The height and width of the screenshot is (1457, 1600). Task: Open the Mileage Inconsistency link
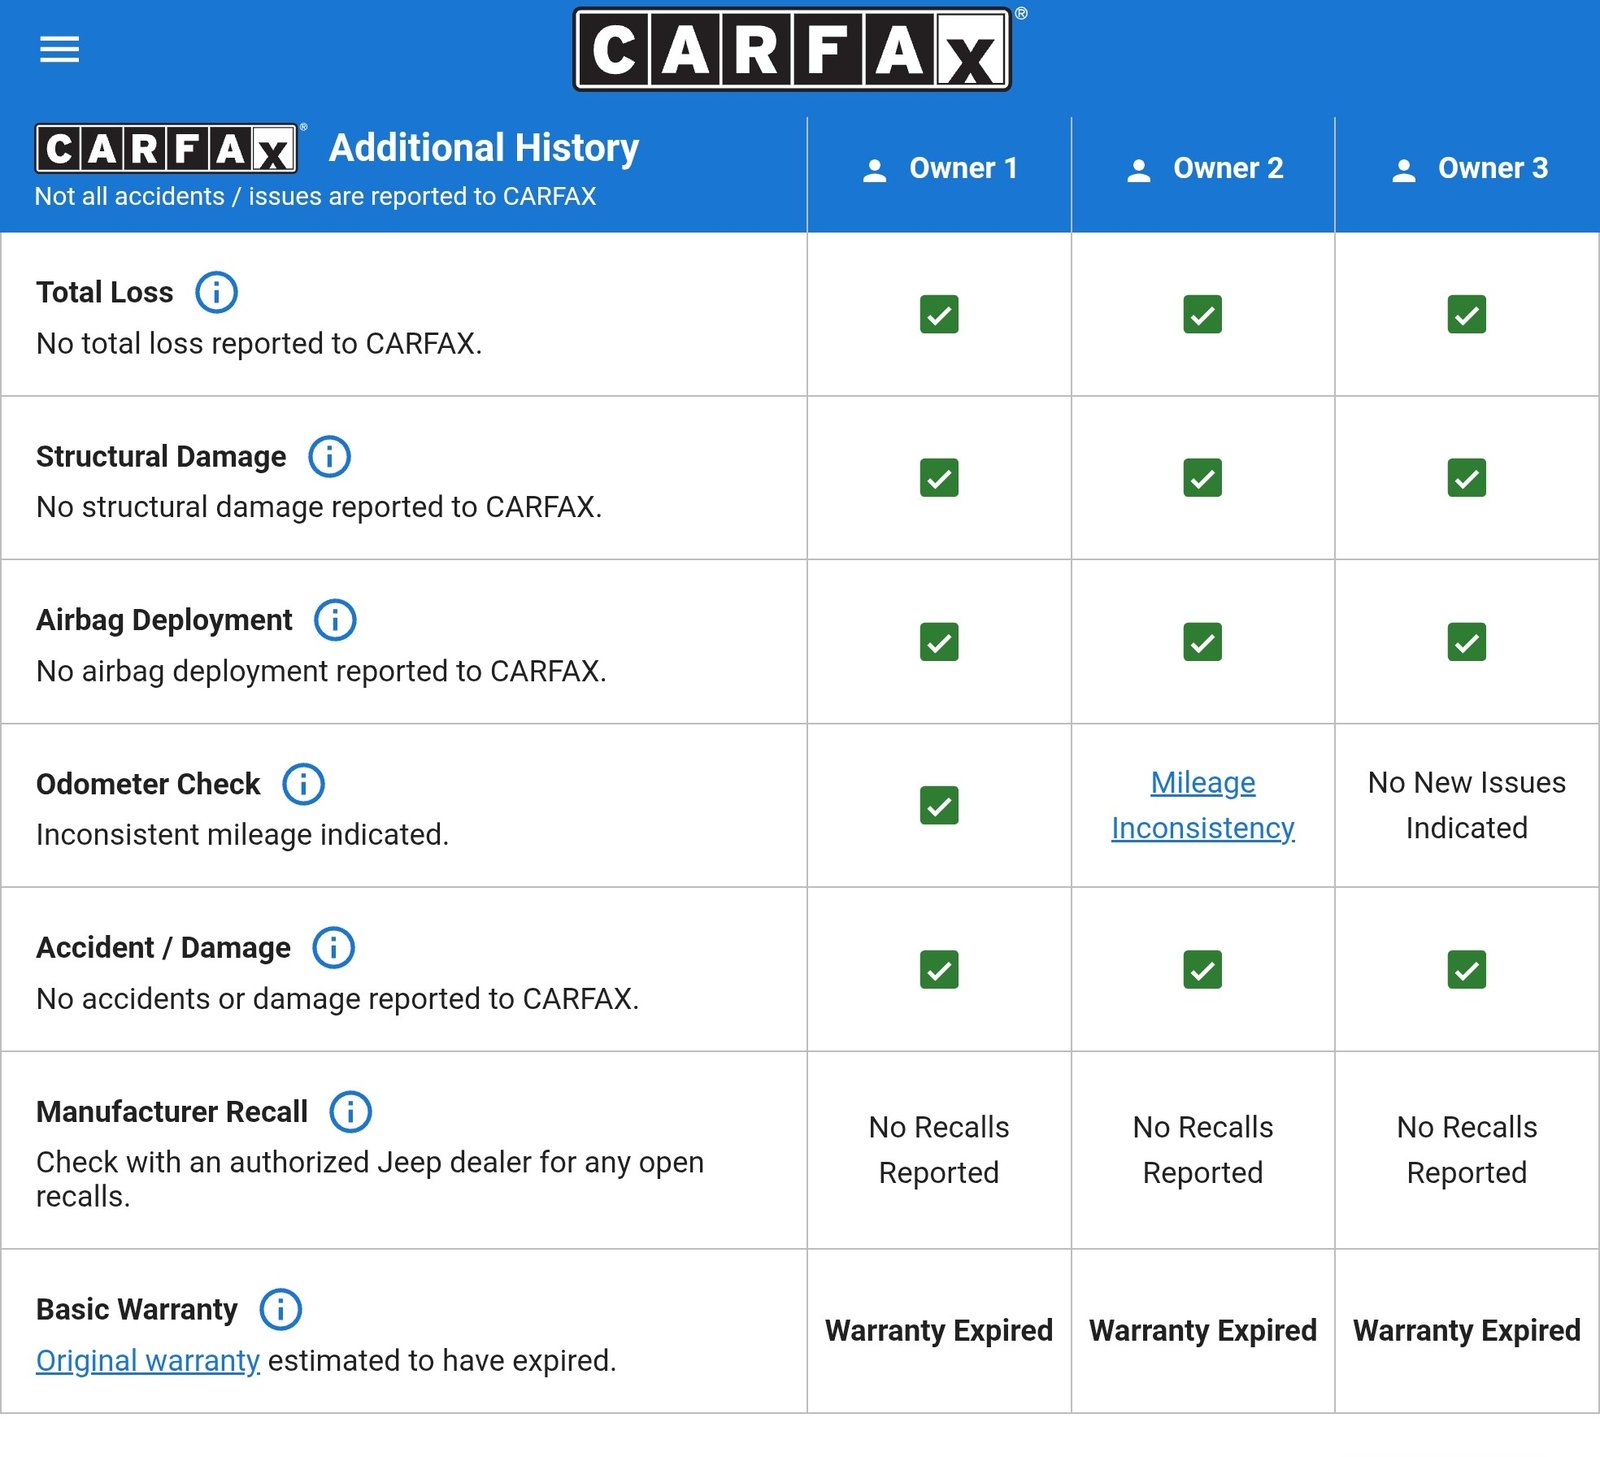pyautogui.click(x=1202, y=805)
